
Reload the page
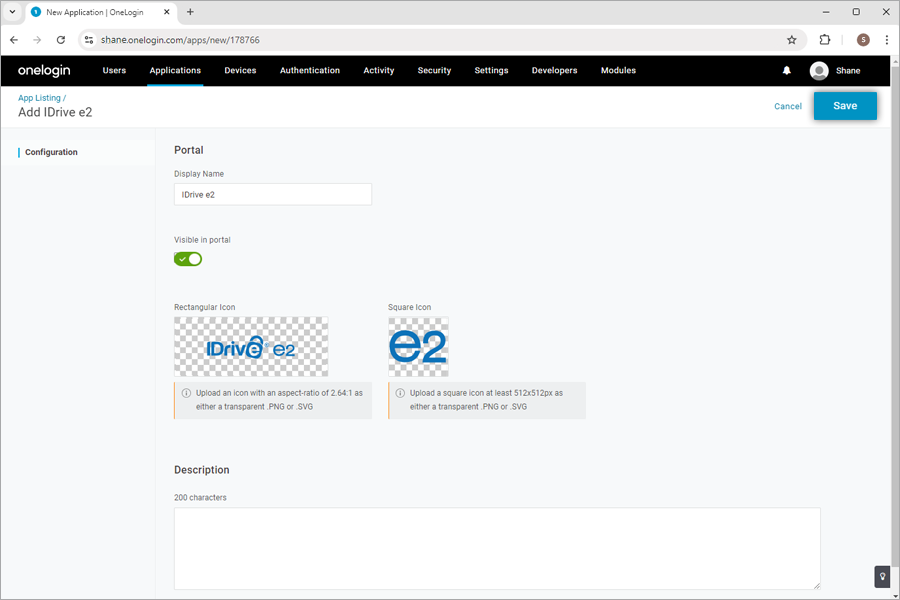(x=60, y=40)
